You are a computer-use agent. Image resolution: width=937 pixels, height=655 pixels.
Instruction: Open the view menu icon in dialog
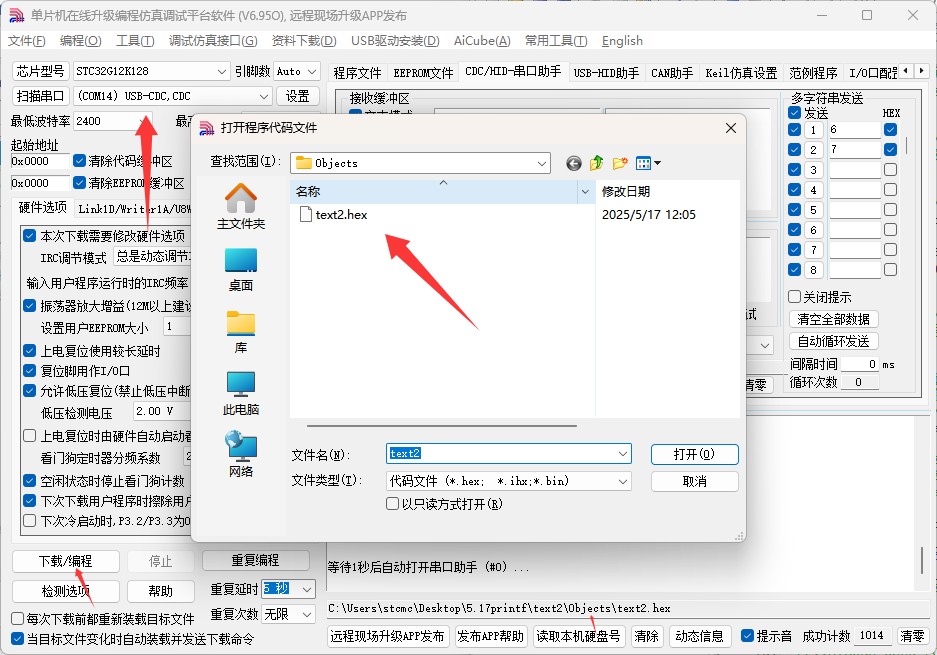pos(648,163)
